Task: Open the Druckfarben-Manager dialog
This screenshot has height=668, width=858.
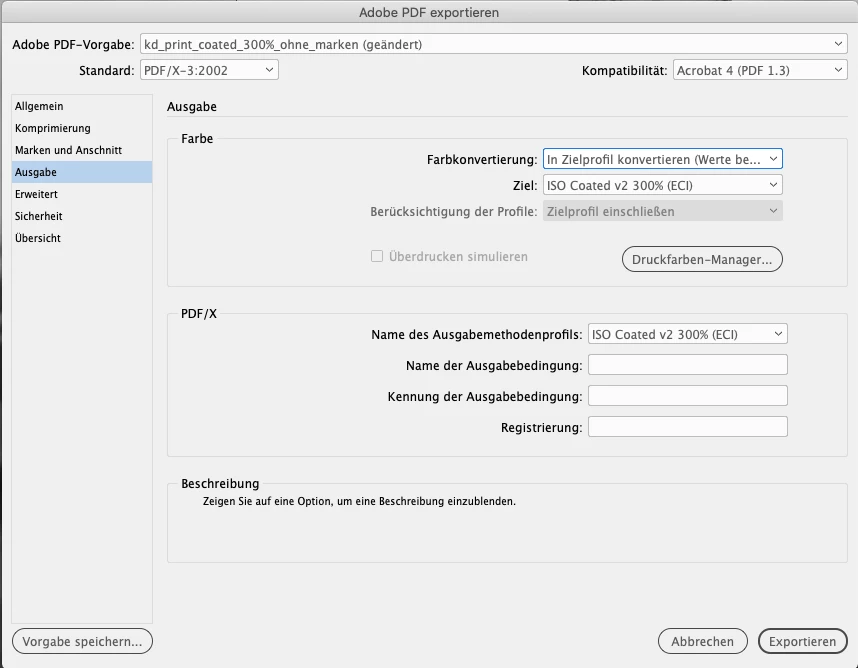Action: (702, 259)
